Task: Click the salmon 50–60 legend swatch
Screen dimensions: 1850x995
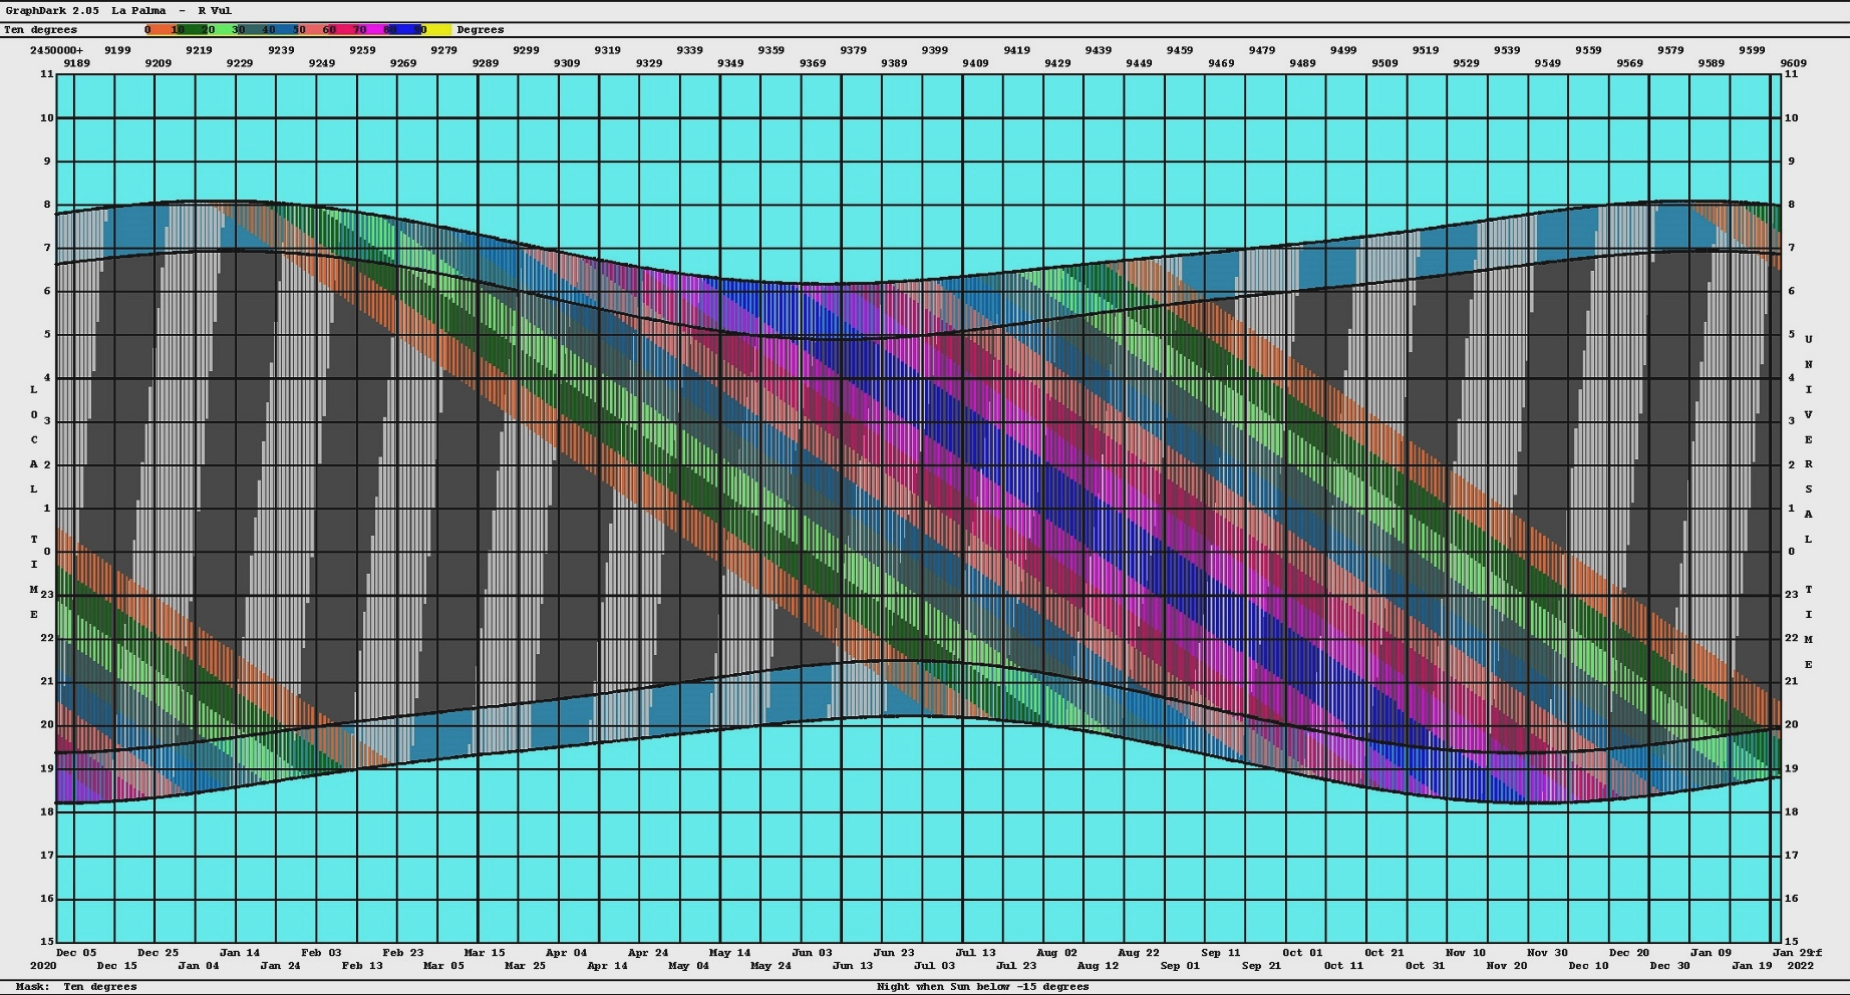Action: click(312, 30)
